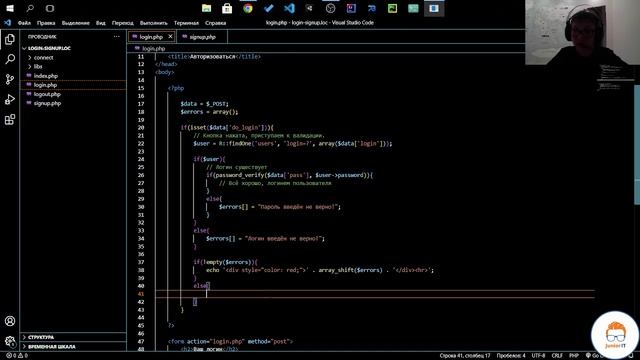This screenshot has width=640, height=360.
Task: Click login.php breadcrumb above editor
Action: [x=153, y=49]
